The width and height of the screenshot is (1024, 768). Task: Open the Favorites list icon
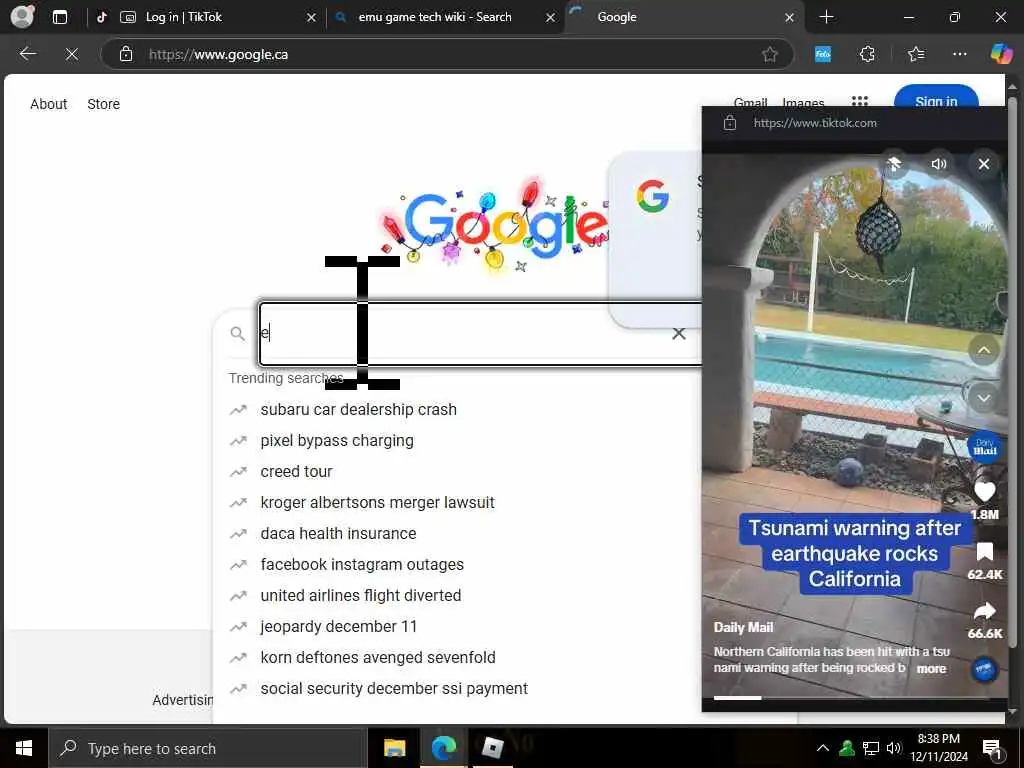[x=916, y=54]
